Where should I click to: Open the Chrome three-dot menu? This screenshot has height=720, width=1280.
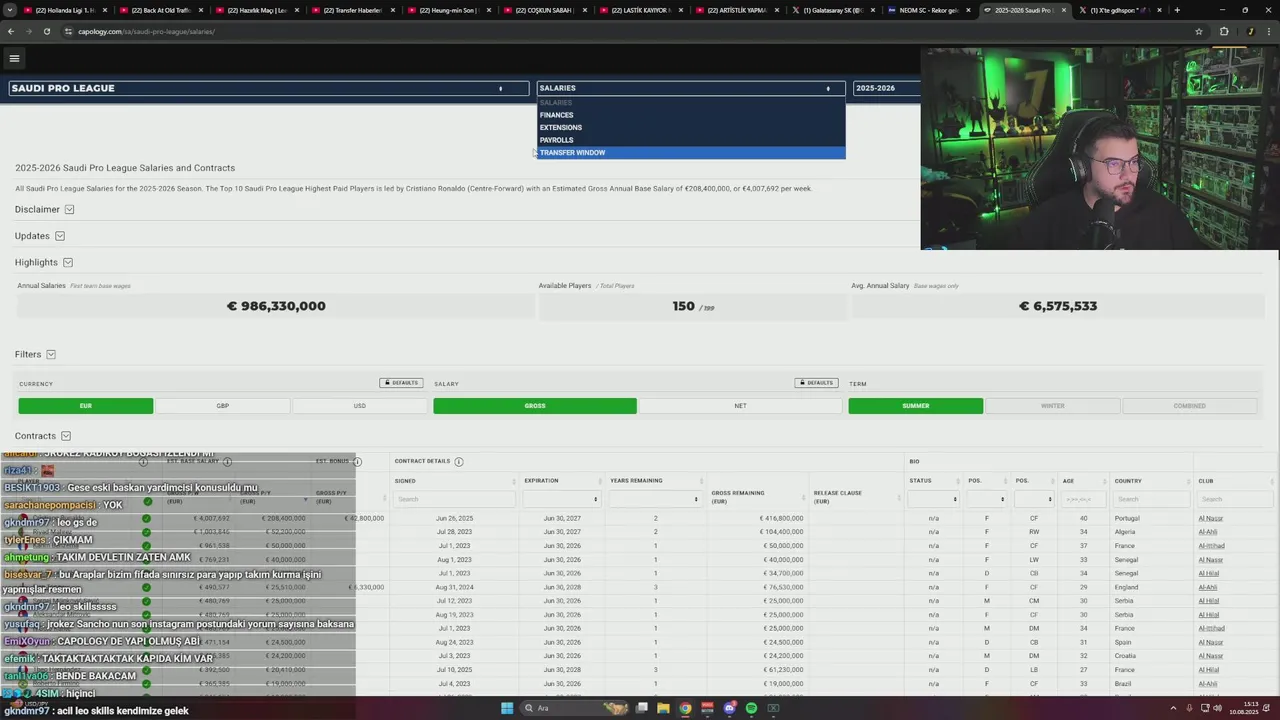tap(1268, 31)
